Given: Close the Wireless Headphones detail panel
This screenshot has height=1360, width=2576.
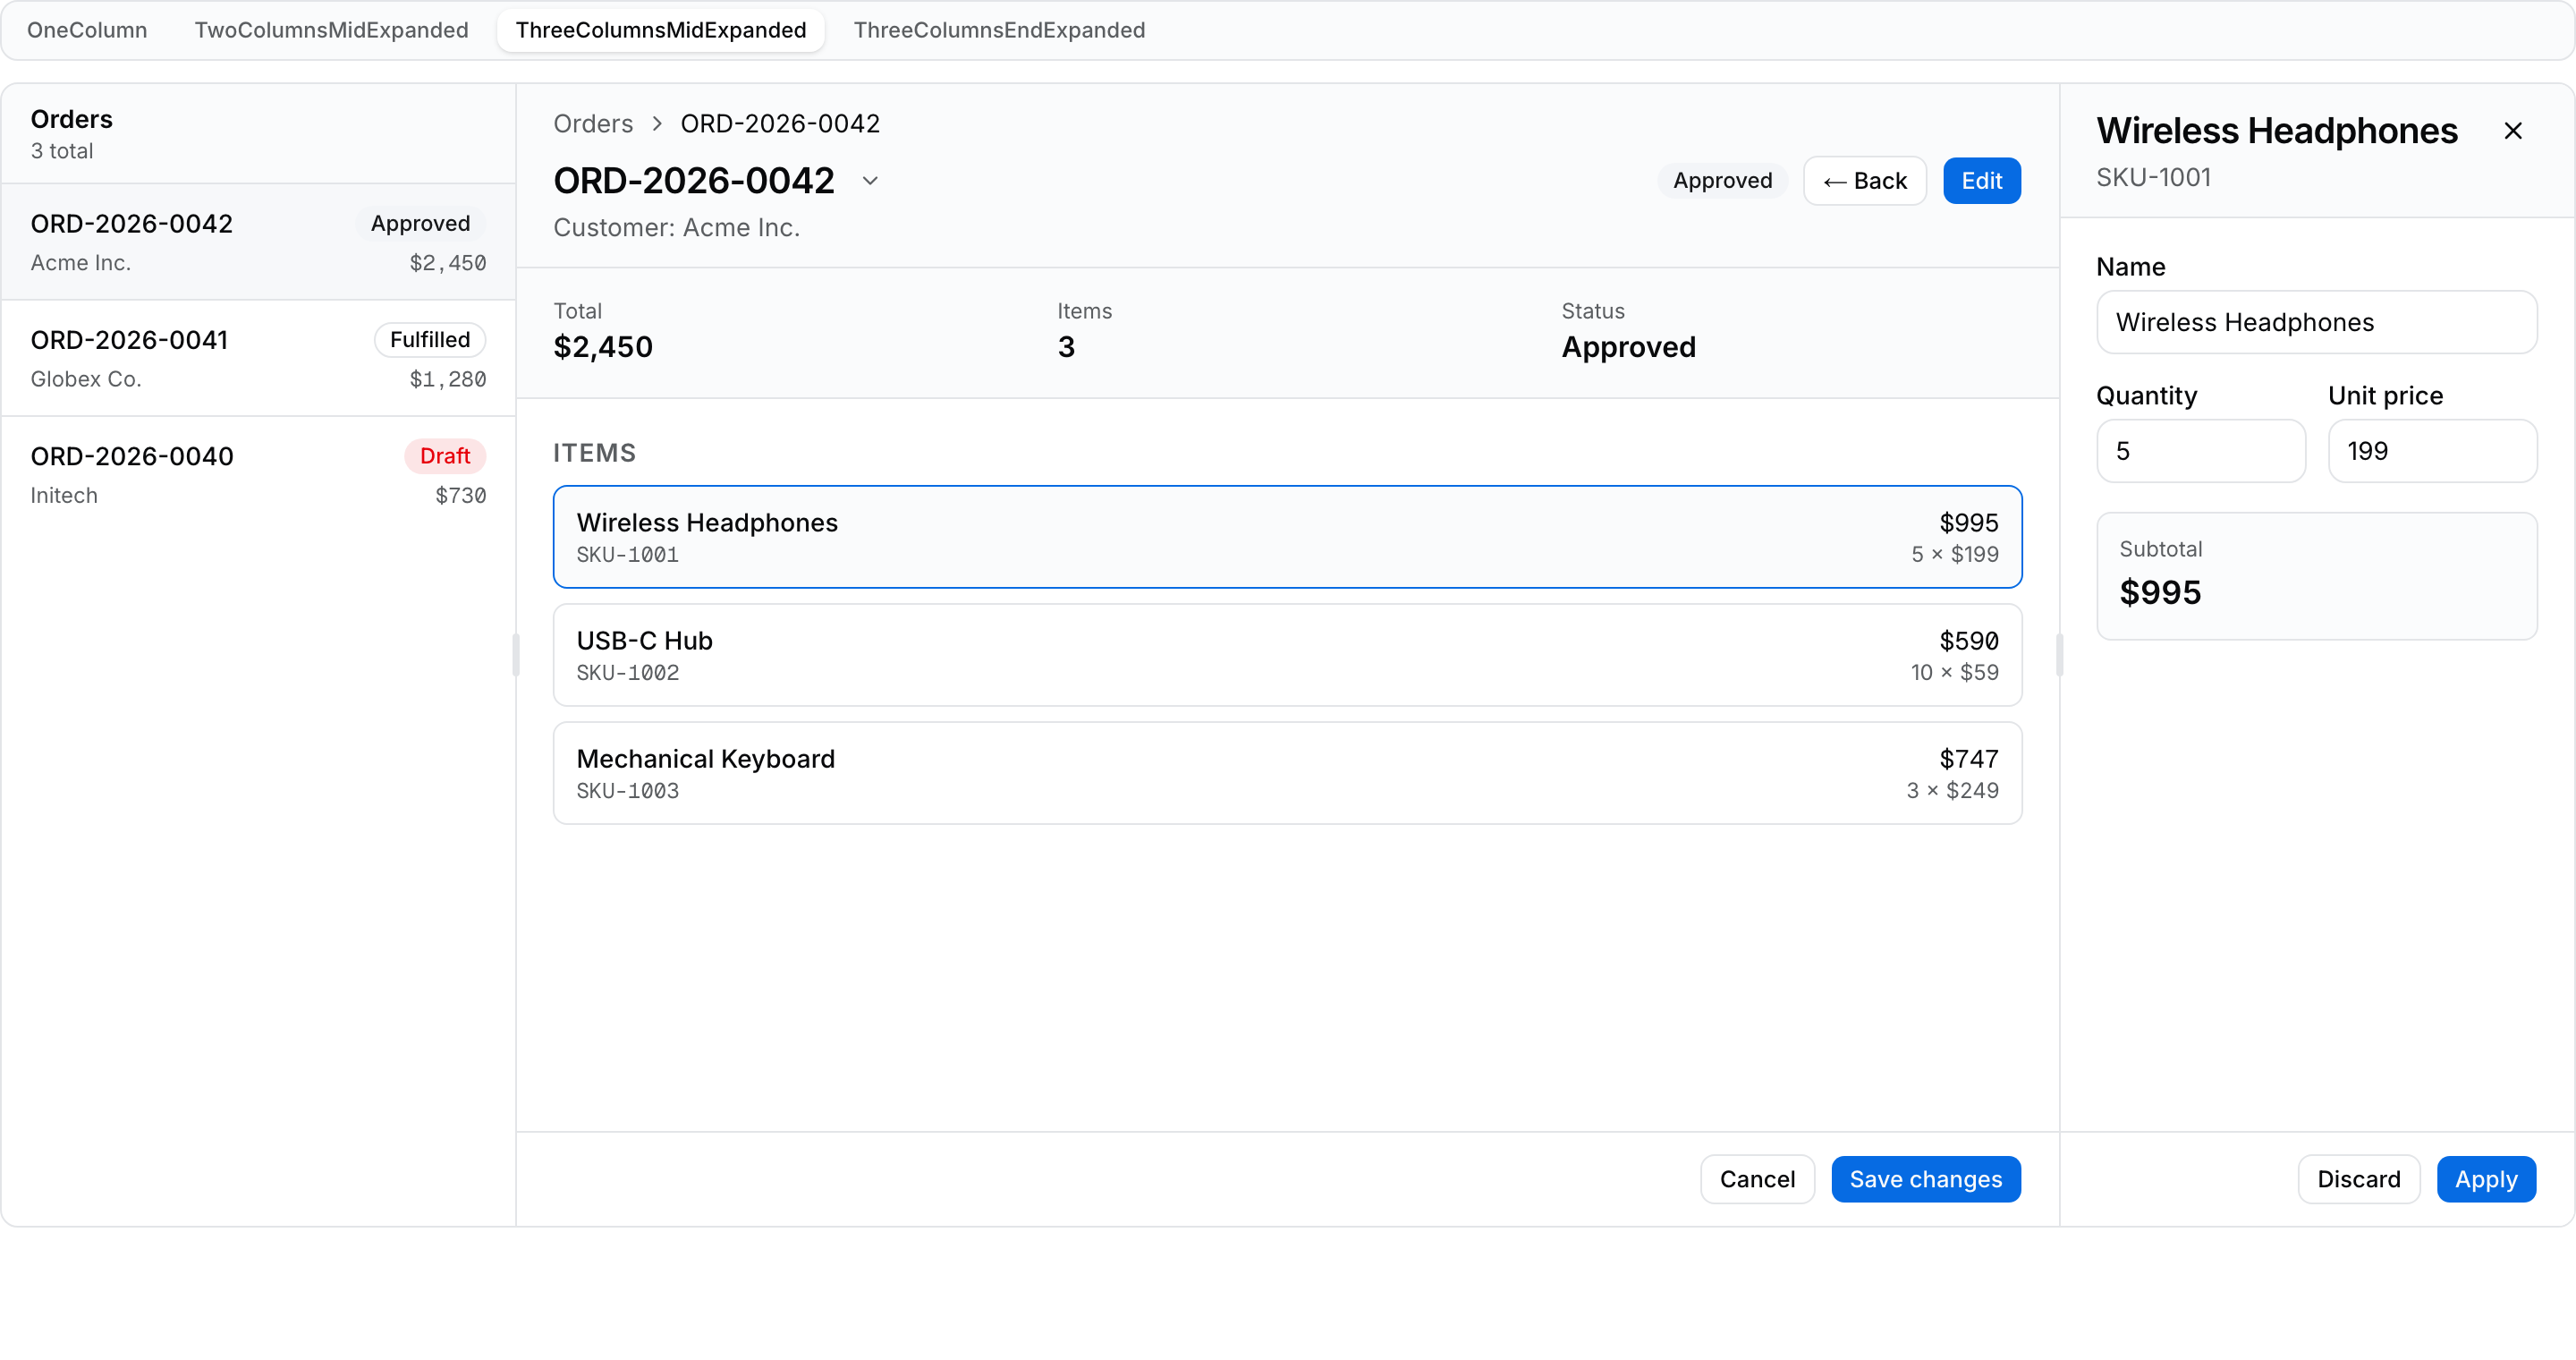Looking at the screenshot, I should [2512, 131].
